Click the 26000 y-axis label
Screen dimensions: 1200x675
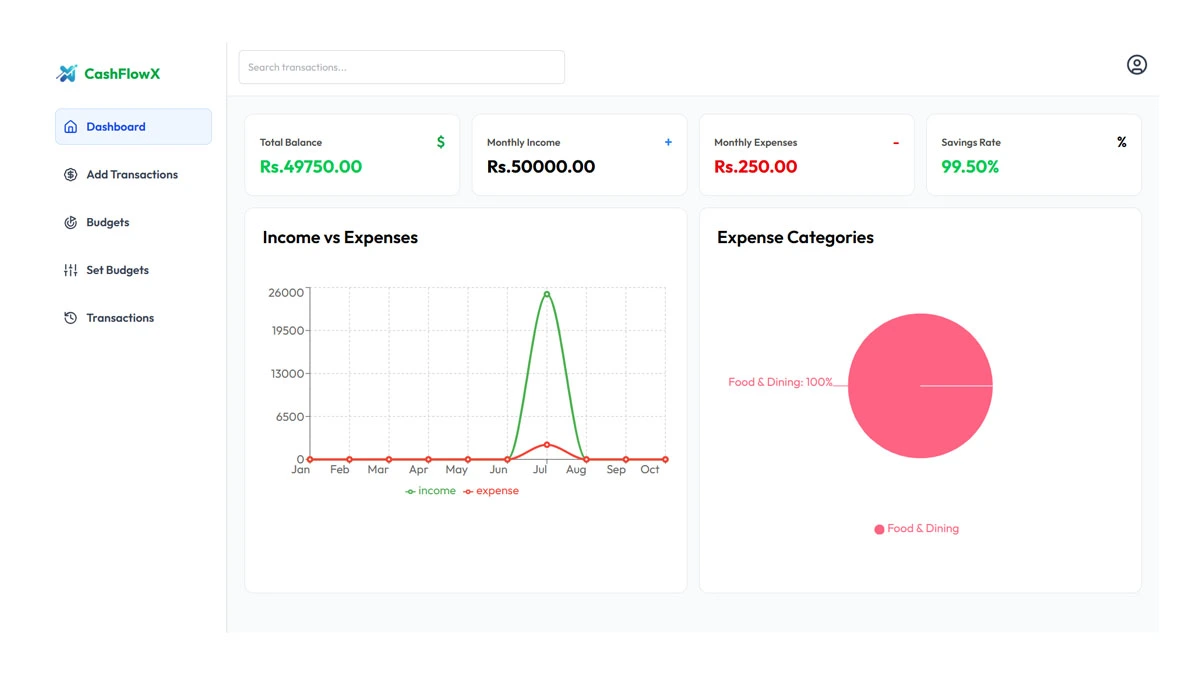(x=286, y=293)
